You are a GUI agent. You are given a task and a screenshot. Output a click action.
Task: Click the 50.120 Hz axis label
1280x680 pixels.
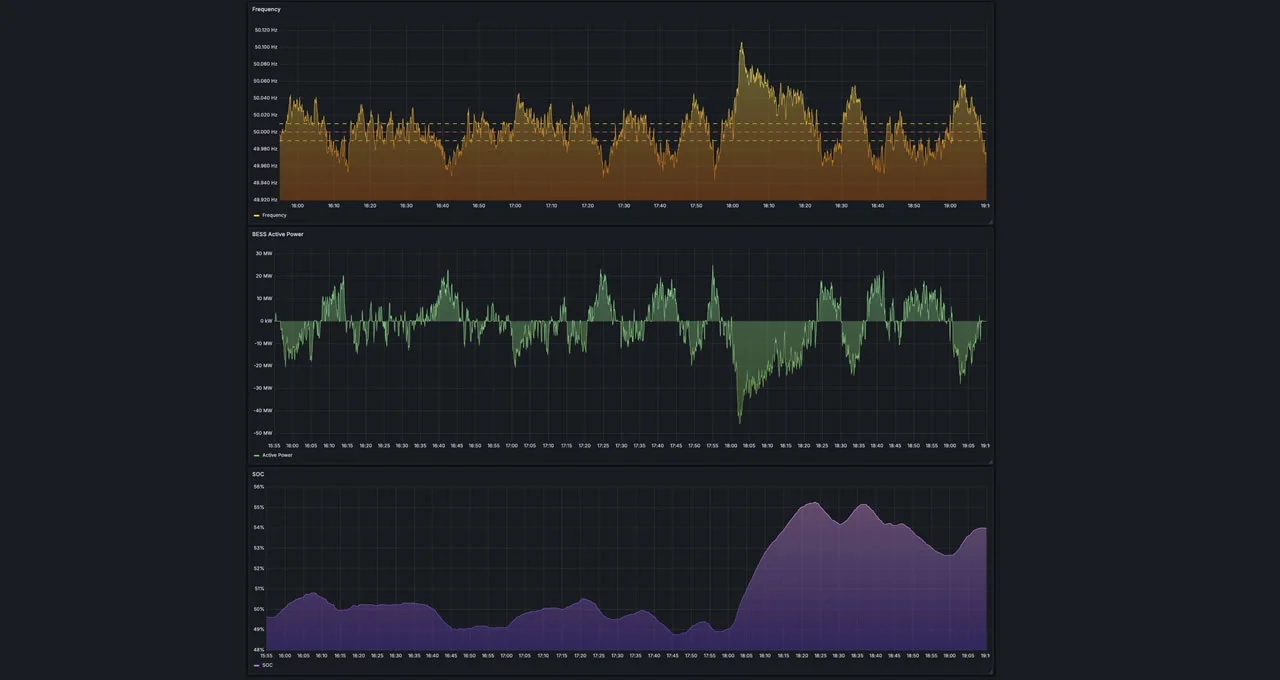tap(266, 30)
